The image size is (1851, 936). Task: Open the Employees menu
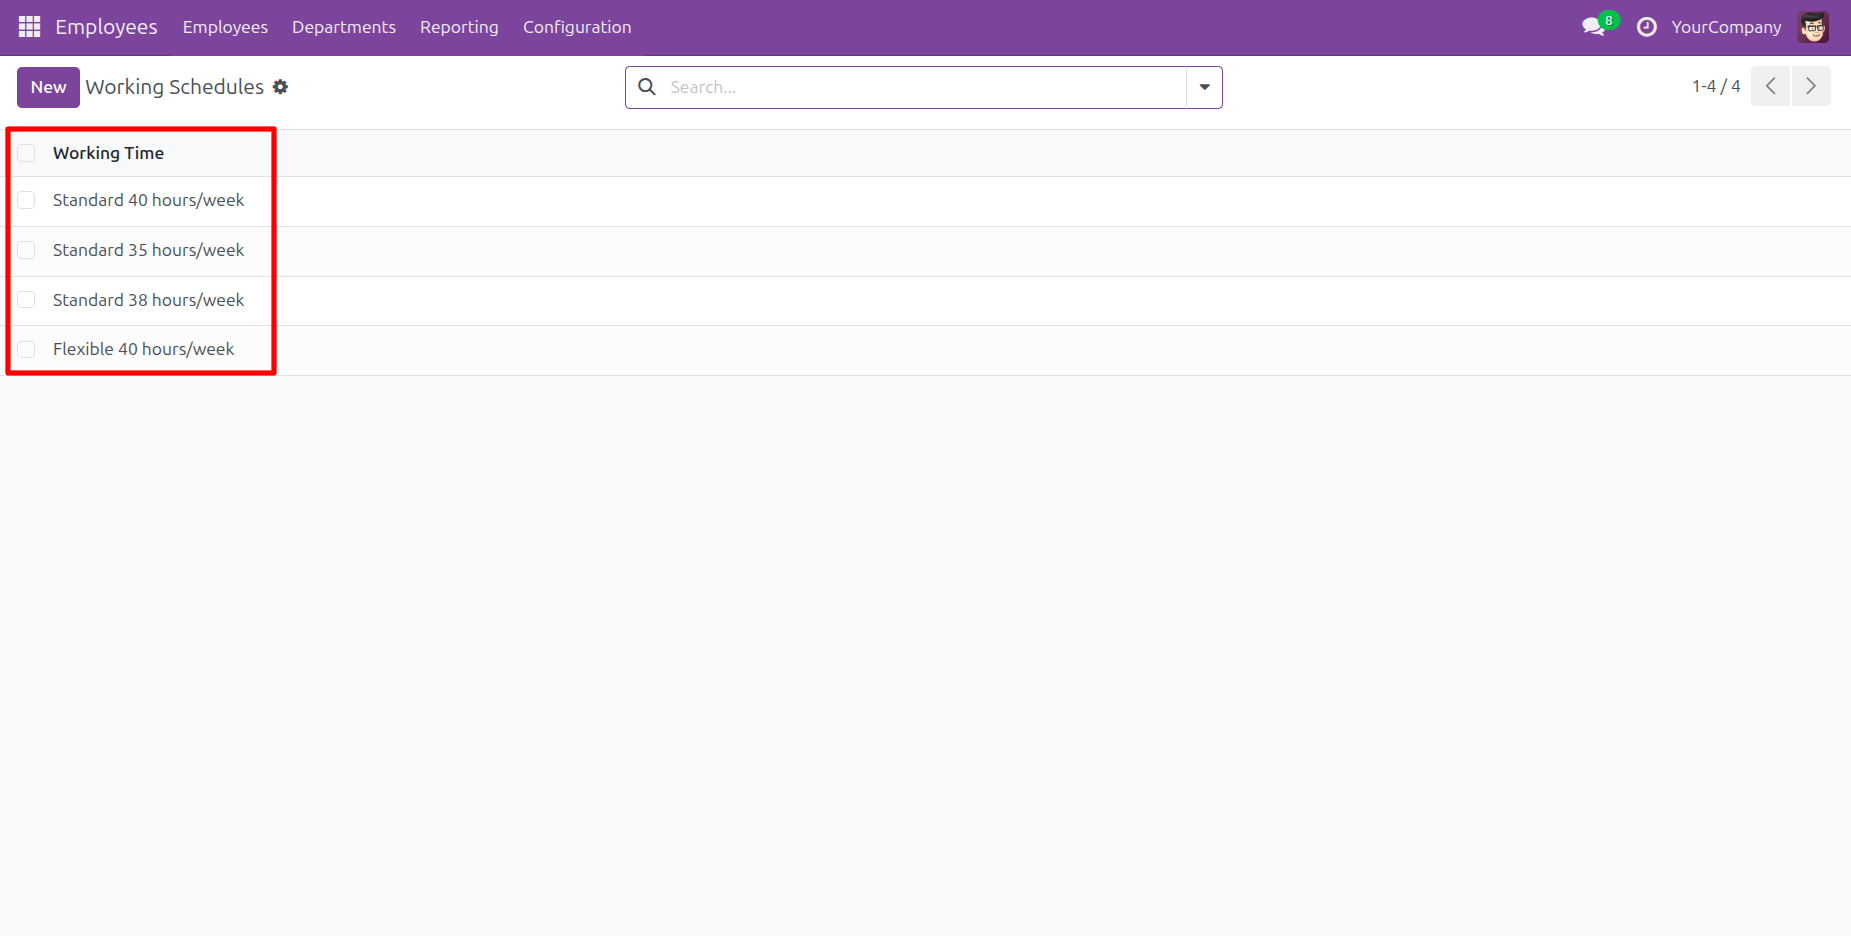225,27
